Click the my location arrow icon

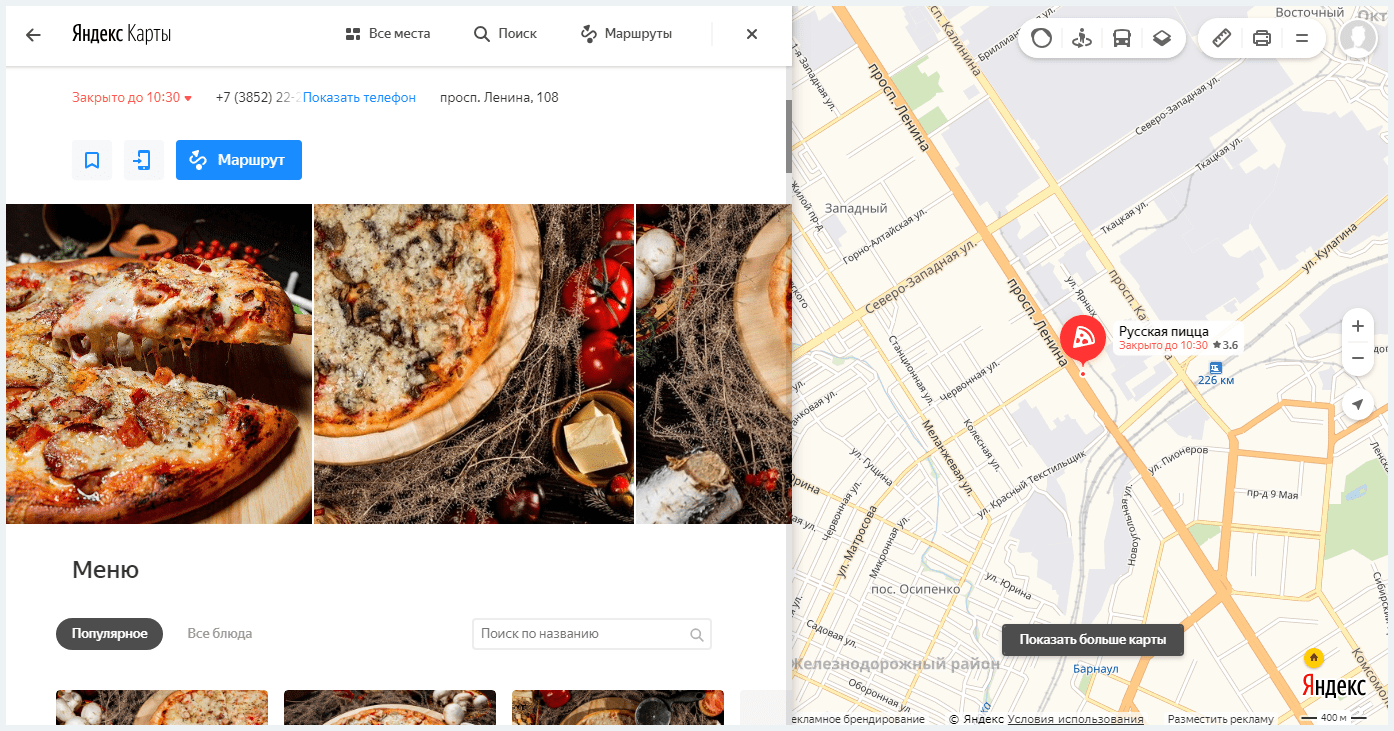point(1357,405)
